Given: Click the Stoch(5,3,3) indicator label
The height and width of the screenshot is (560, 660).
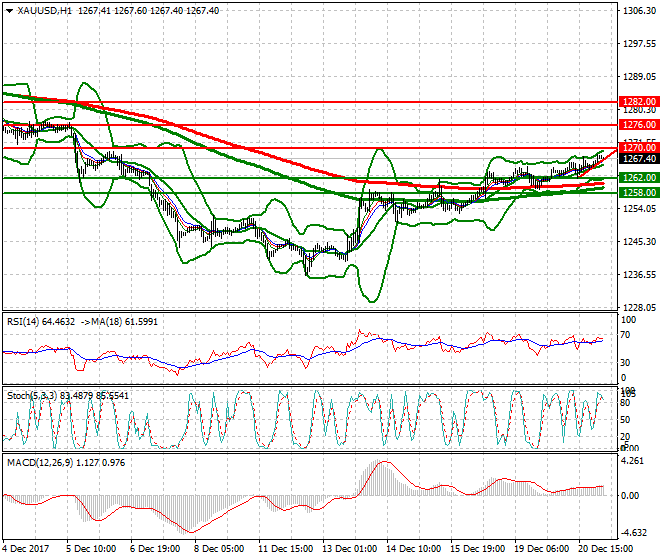Looking at the screenshot, I should 68,396.
